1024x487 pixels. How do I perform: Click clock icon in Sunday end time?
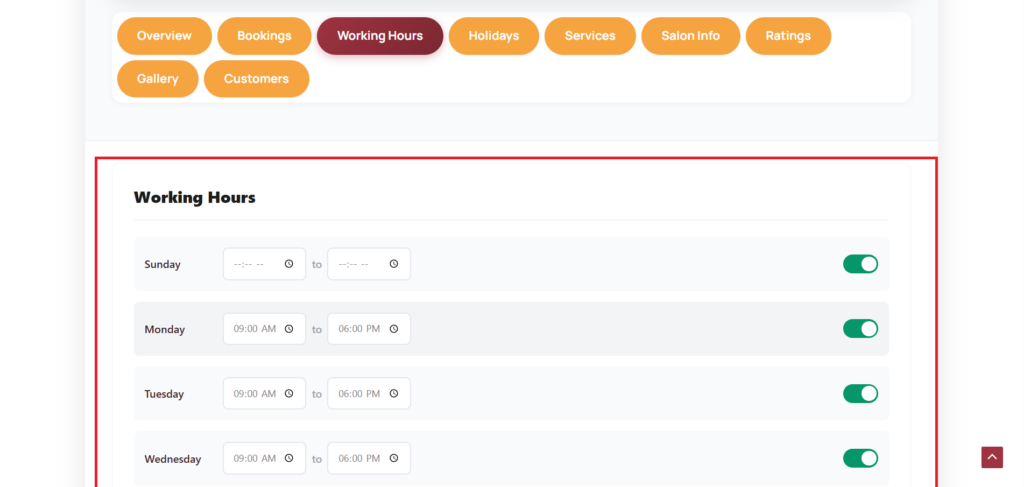point(394,264)
